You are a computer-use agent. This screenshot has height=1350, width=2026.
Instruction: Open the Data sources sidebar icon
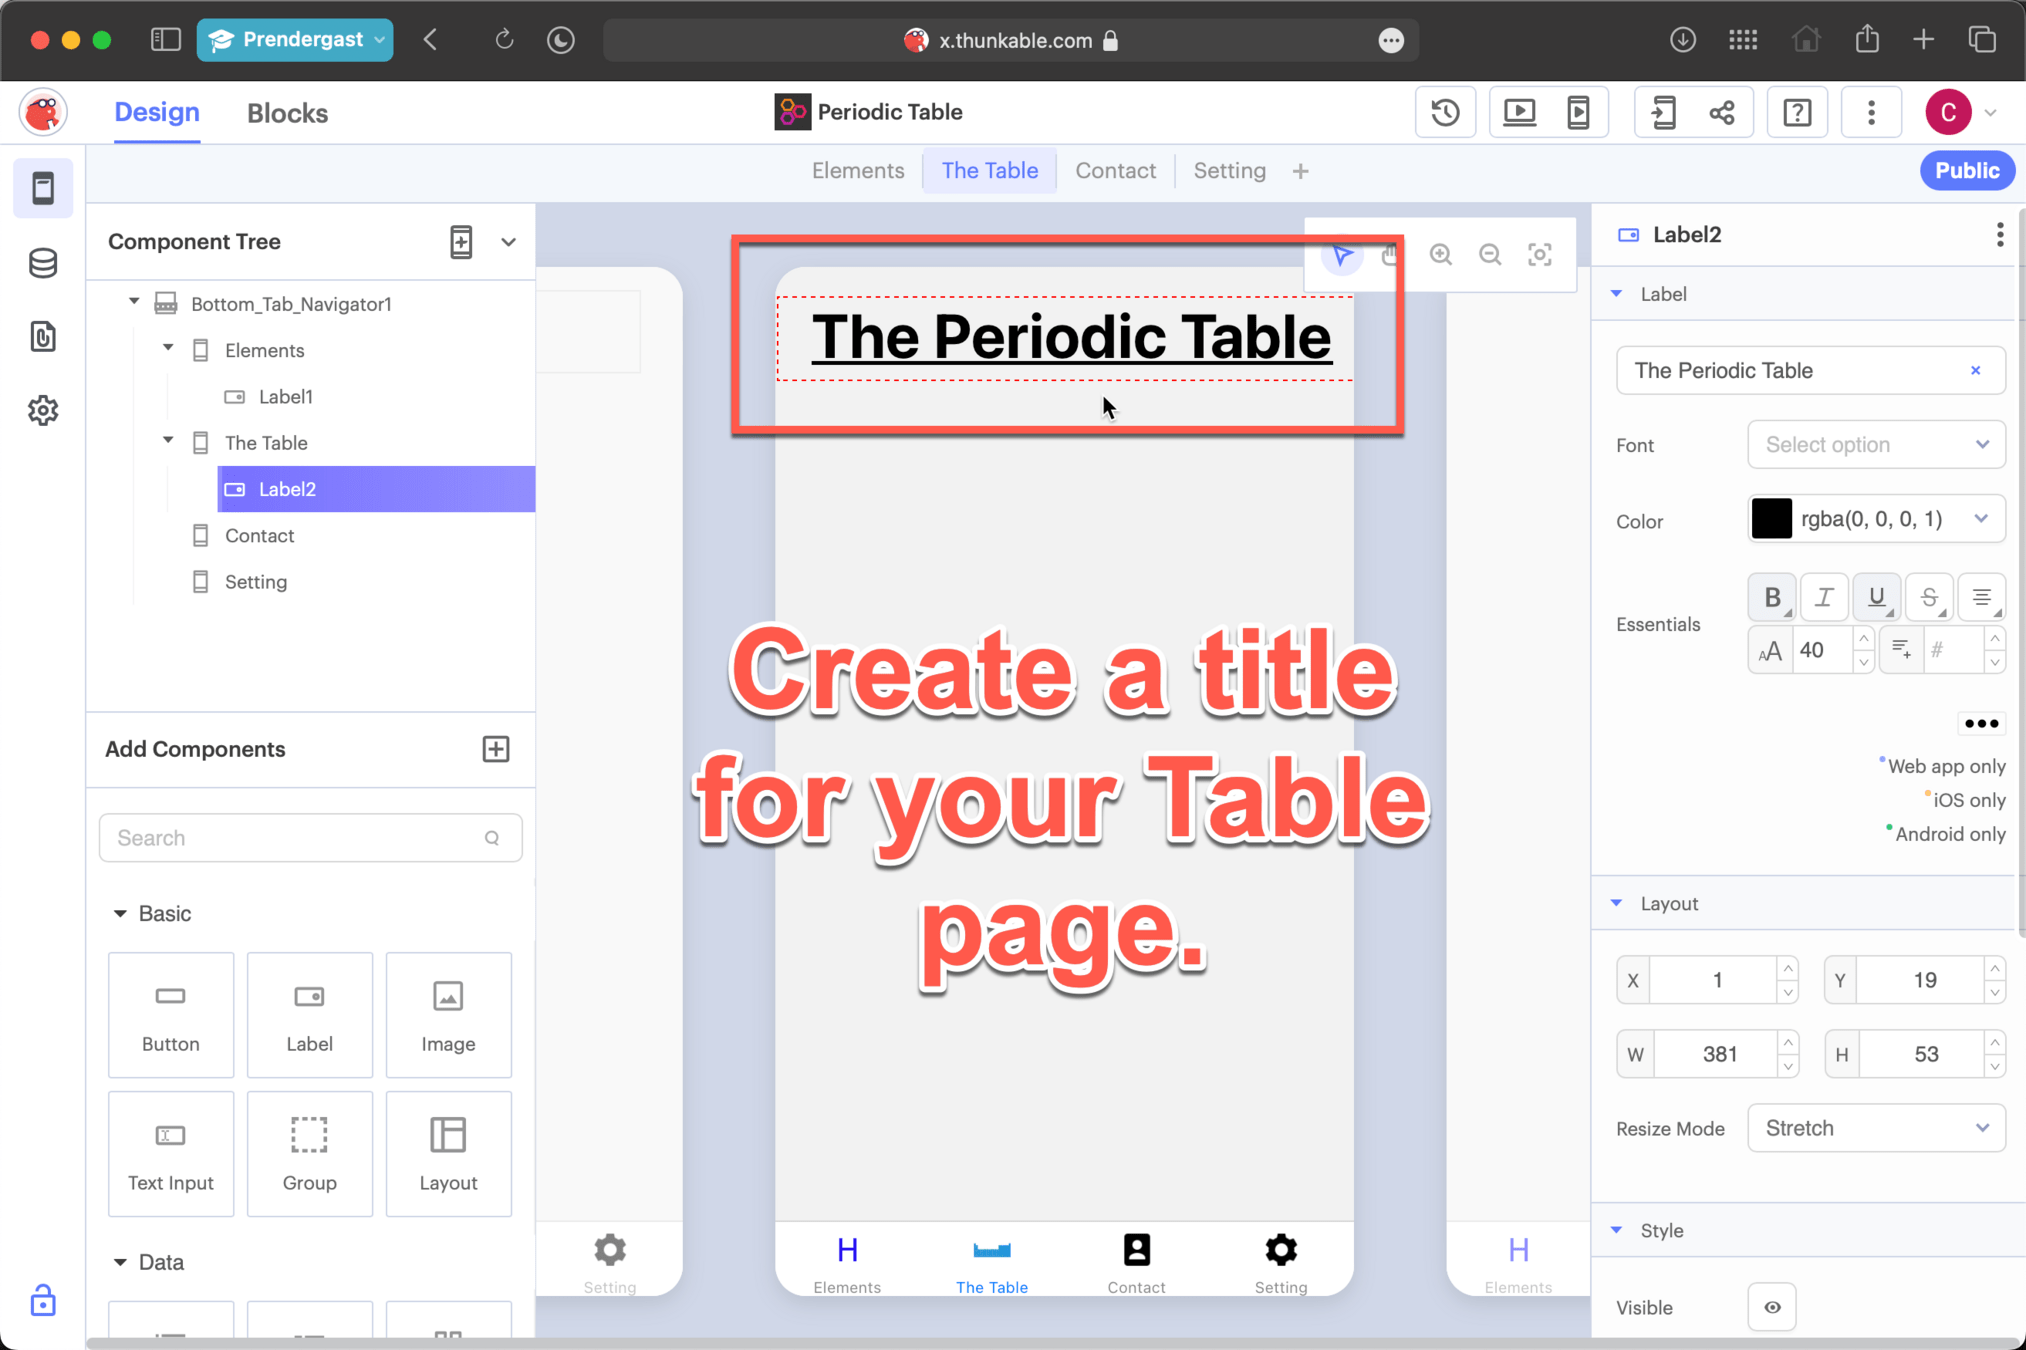click(x=43, y=263)
